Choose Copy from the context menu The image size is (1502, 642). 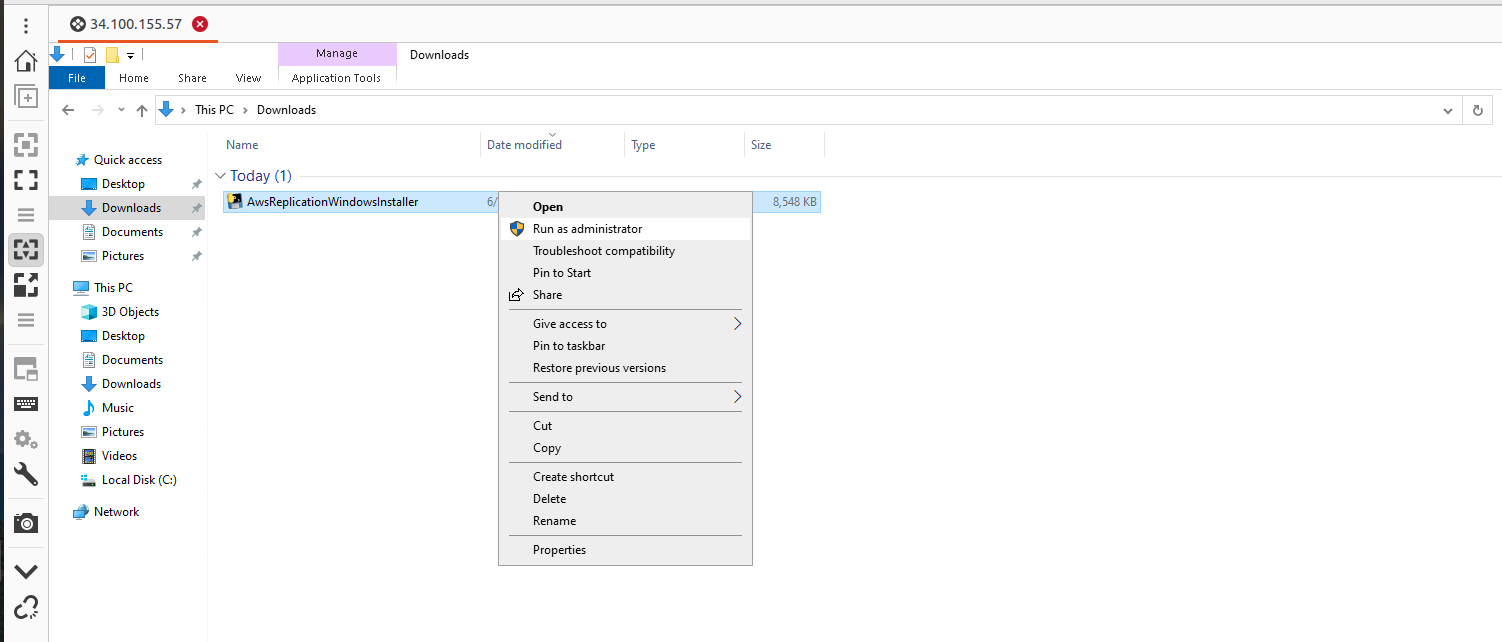click(x=625, y=448)
